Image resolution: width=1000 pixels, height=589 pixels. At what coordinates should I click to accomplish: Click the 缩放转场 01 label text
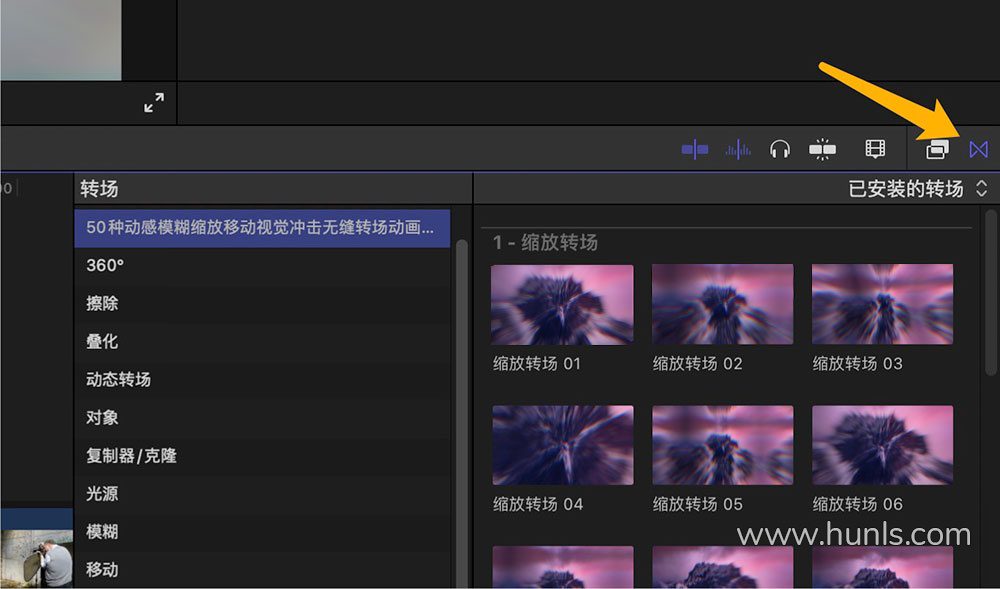click(x=536, y=364)
